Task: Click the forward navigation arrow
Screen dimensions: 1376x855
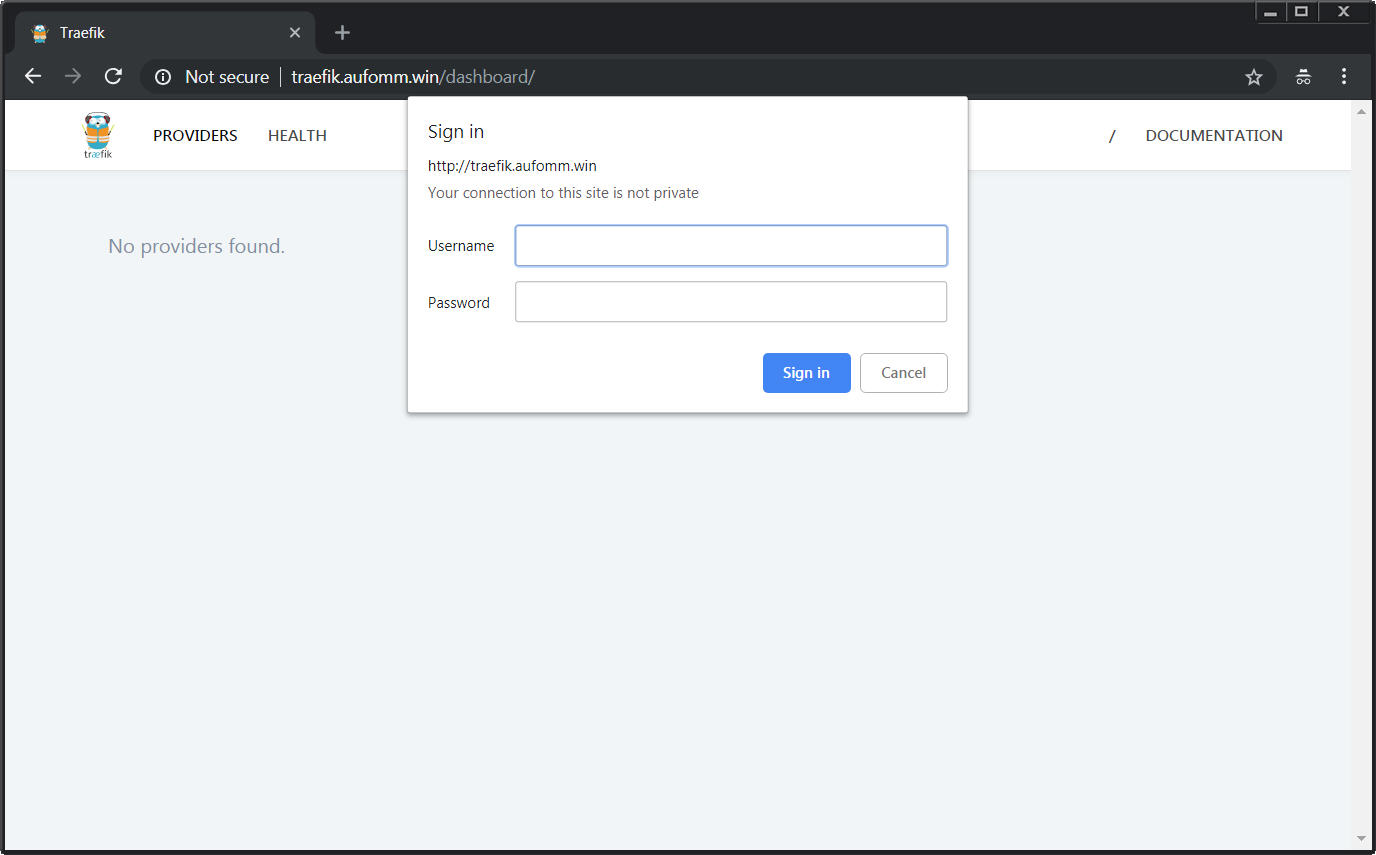Action: pyautogui.click(x=73, y=76)
